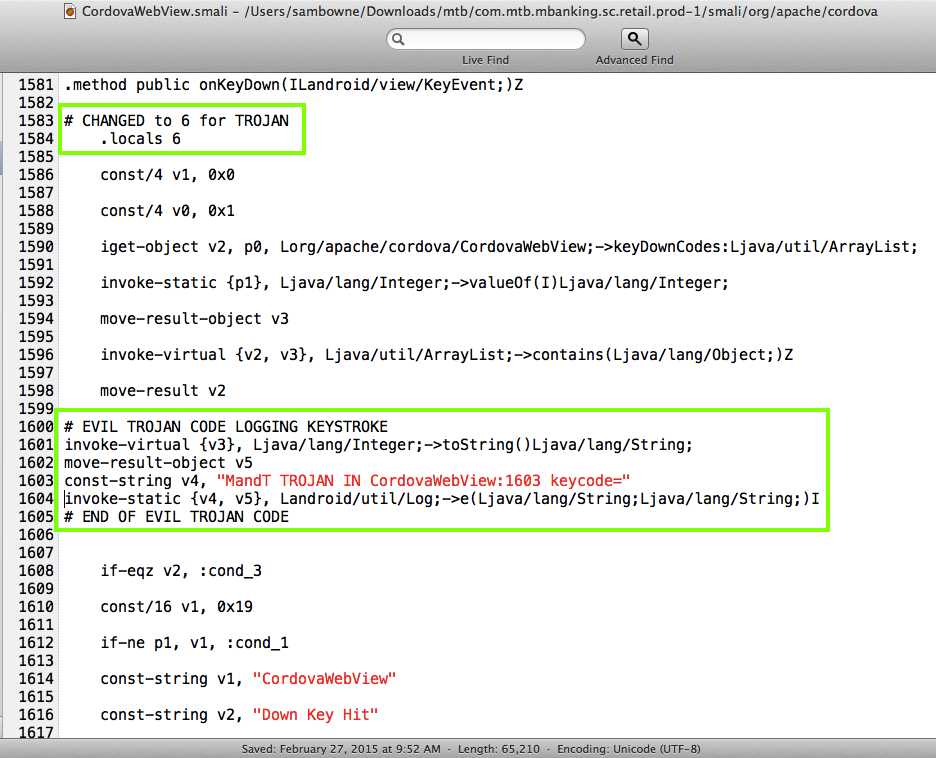Click the Advanced Find magnifier button
The image size is (936, 758).
(x=635, y=39)
